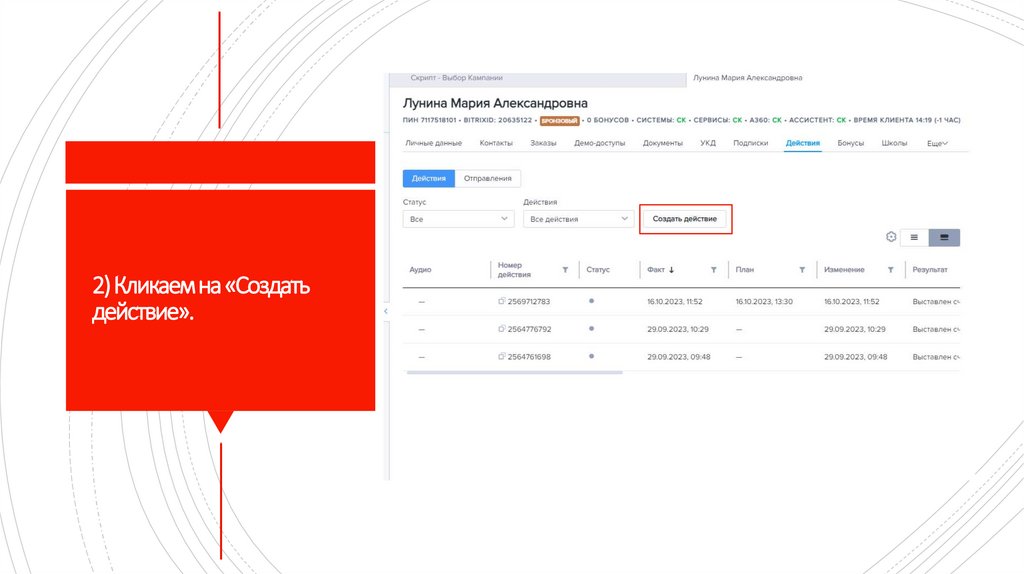Click the horizontal table scrollbar

click(514, 373)
